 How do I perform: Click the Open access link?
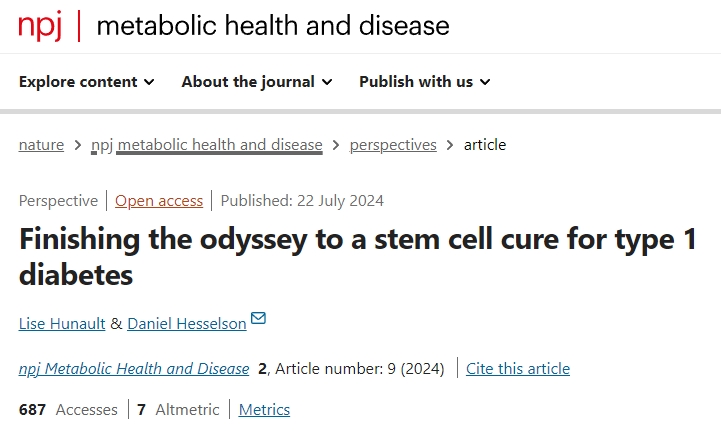pos(159,201)
